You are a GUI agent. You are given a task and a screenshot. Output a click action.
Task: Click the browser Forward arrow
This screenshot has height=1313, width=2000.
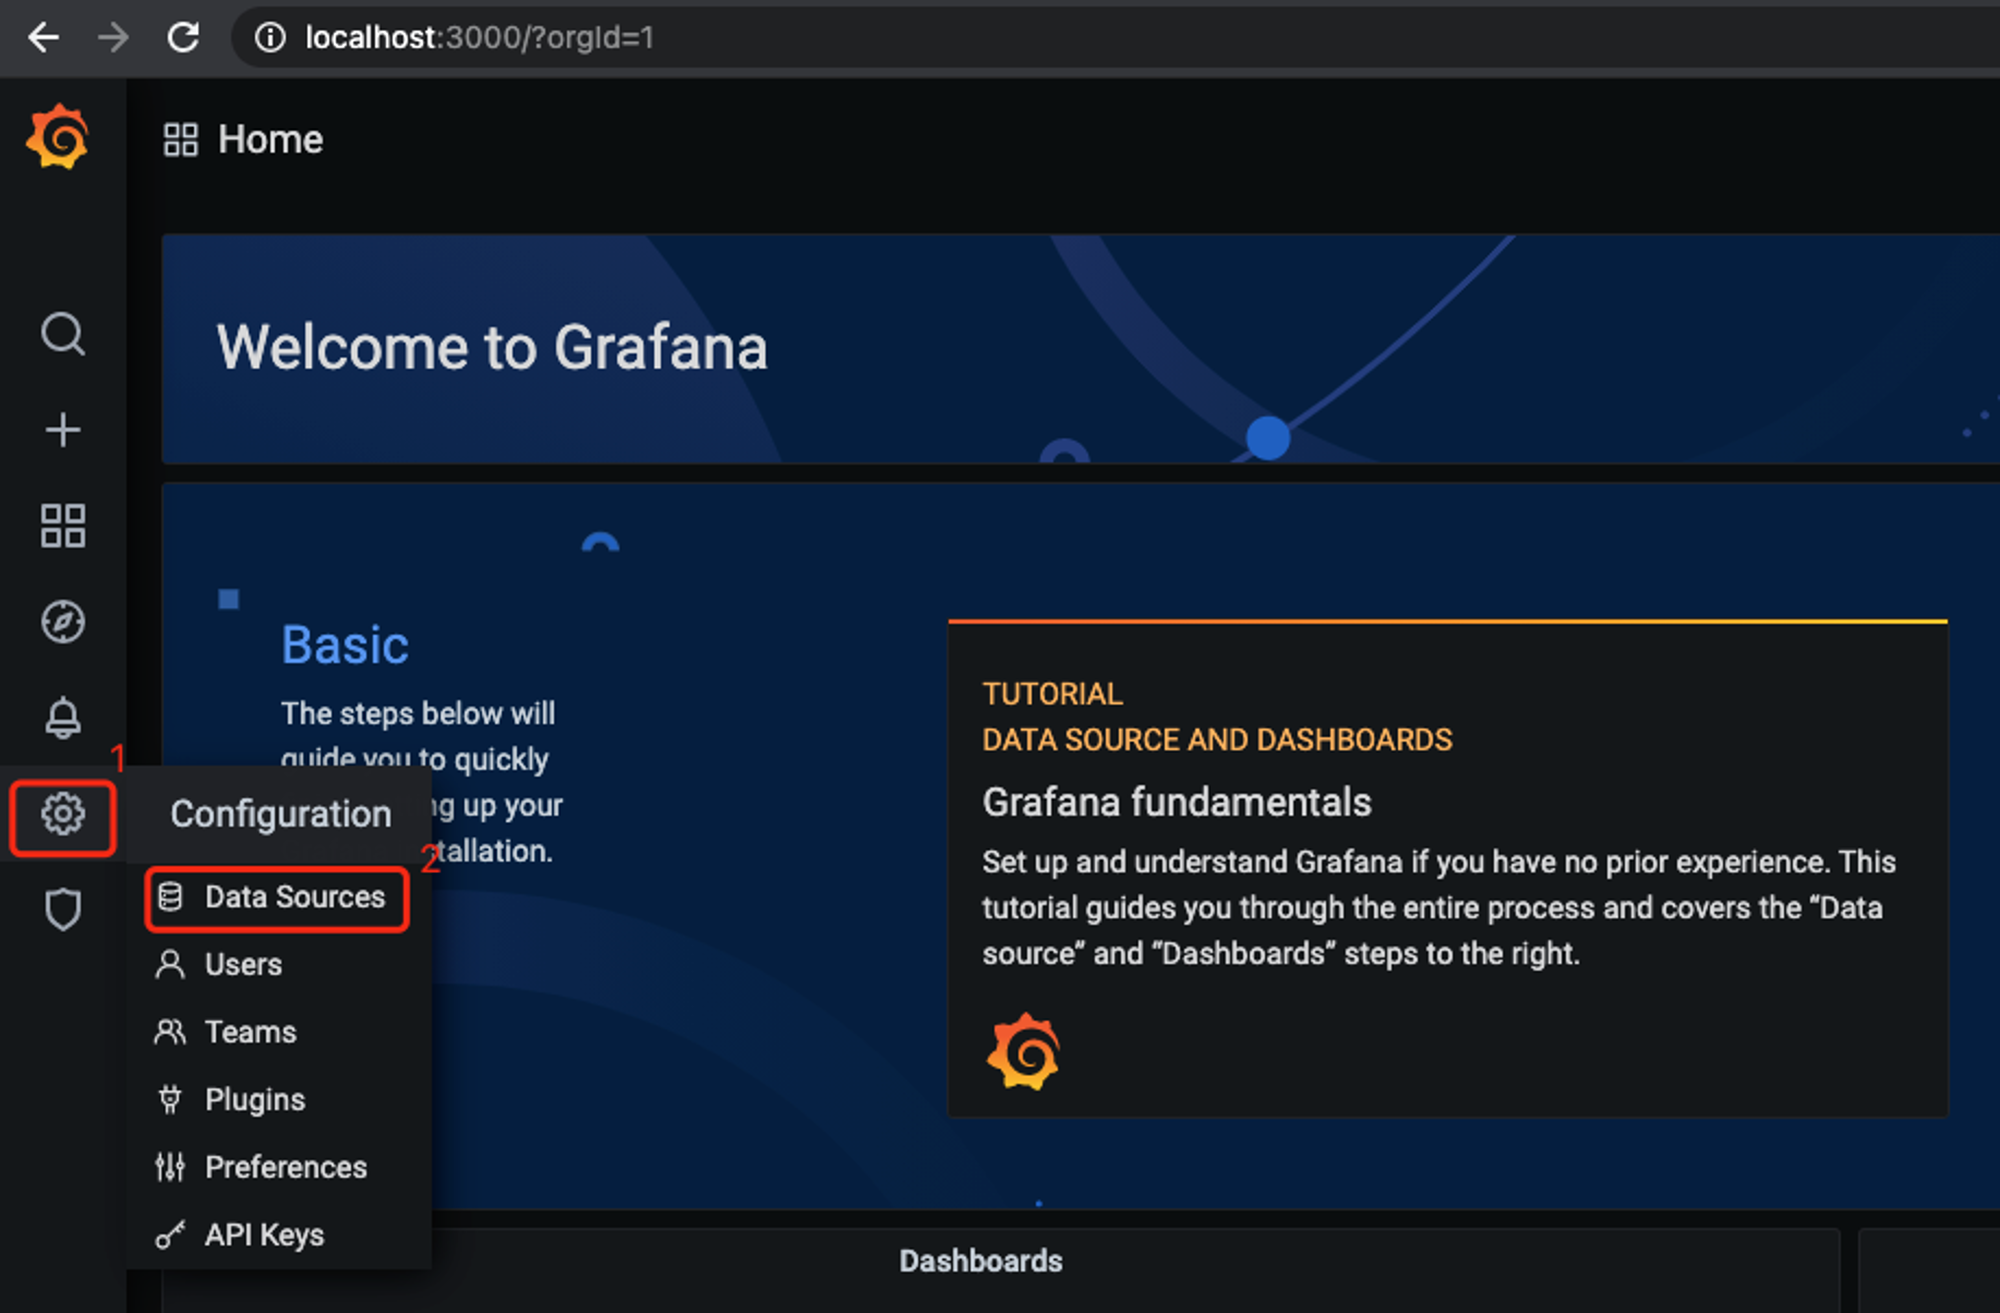point(113,38)
